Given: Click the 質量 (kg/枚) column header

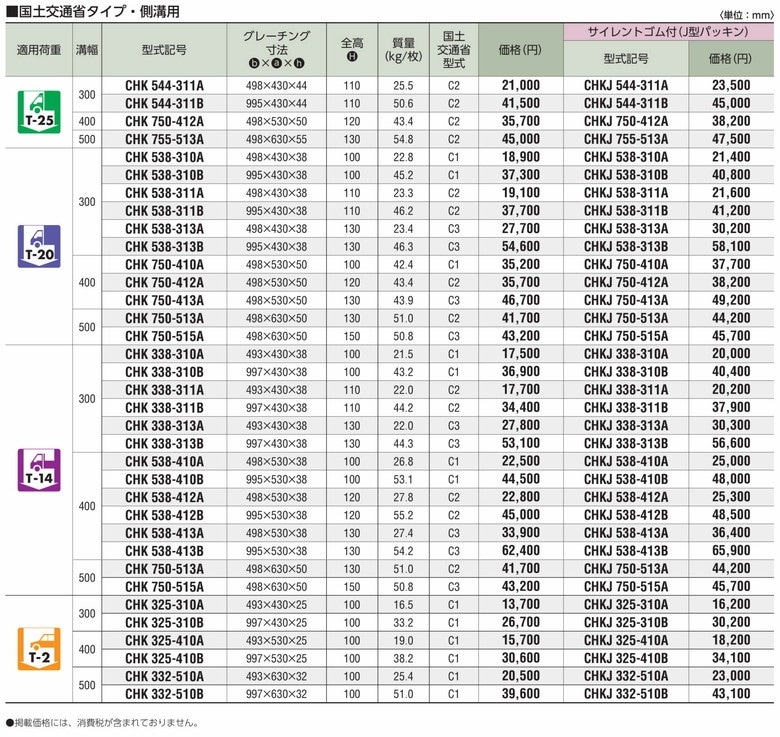Looking at the screenshot, I should (404, 48).
